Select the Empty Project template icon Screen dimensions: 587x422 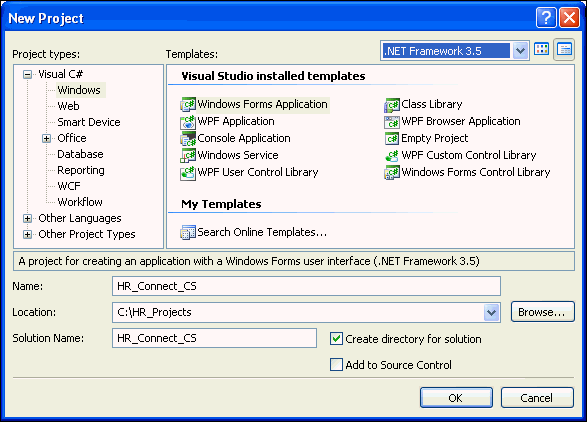(x=392, y=139)
